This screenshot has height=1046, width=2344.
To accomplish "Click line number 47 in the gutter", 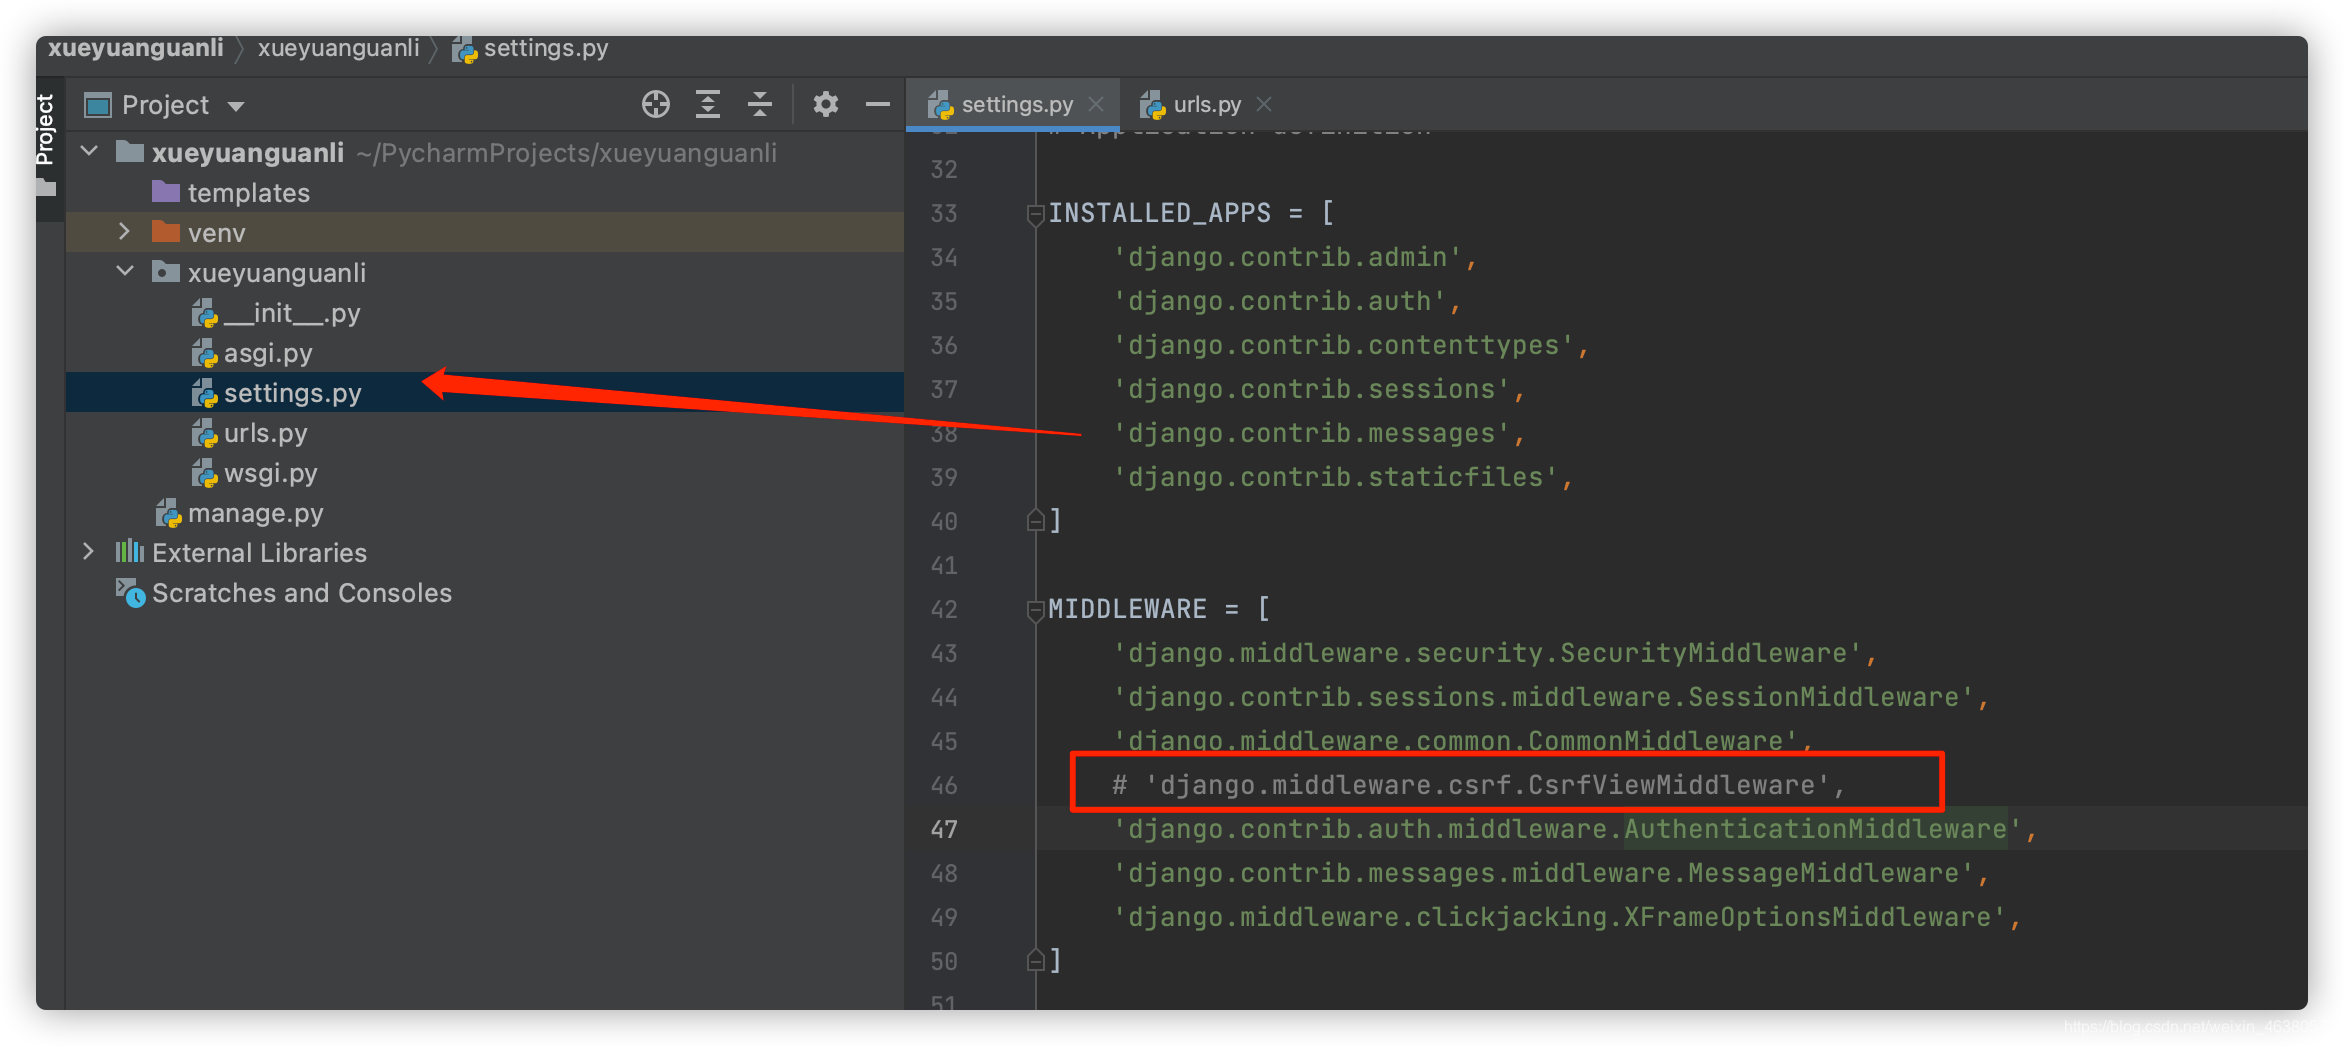I will click(944, 829).
